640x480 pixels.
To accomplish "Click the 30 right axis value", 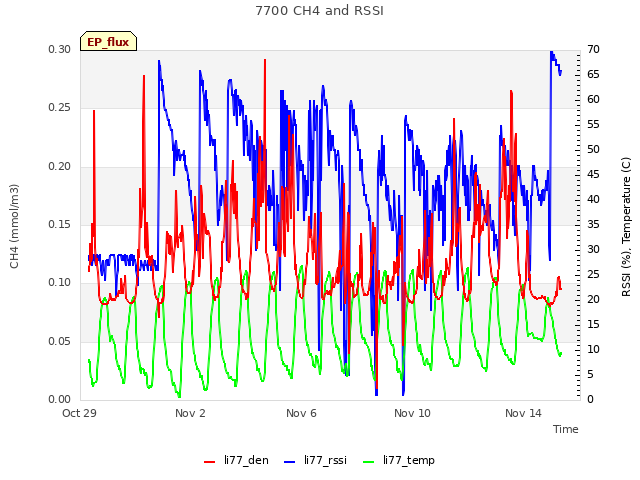I will coord(593,249).
